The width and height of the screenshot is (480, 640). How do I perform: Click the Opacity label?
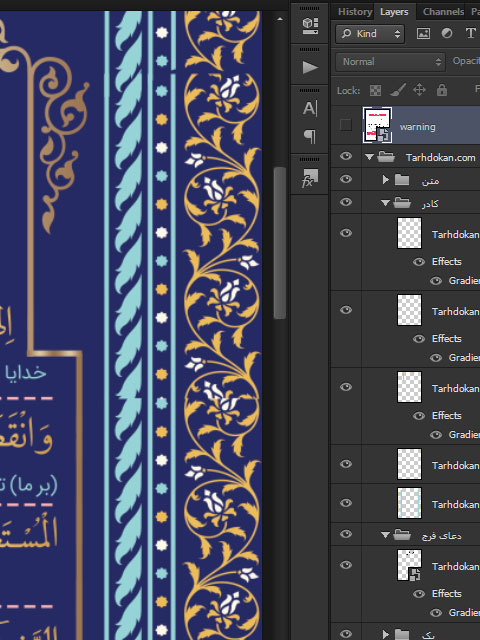(x=466, y=61)
